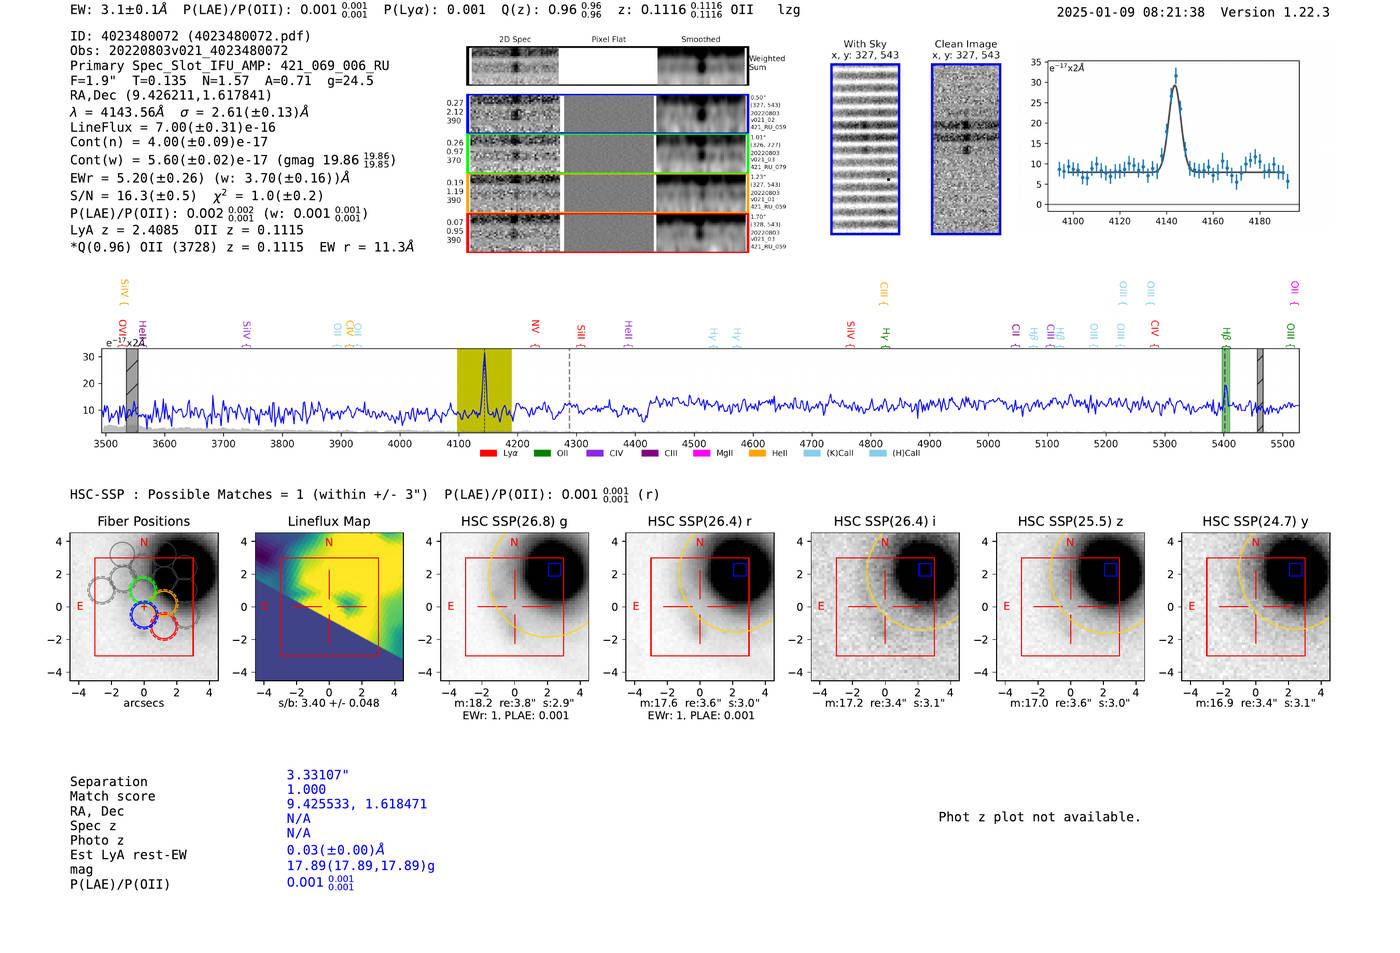The width and height of the screenshot is (1400, 953).
Task: Click the blue square marker in HSC y image
Action: tap(1296, 569)
